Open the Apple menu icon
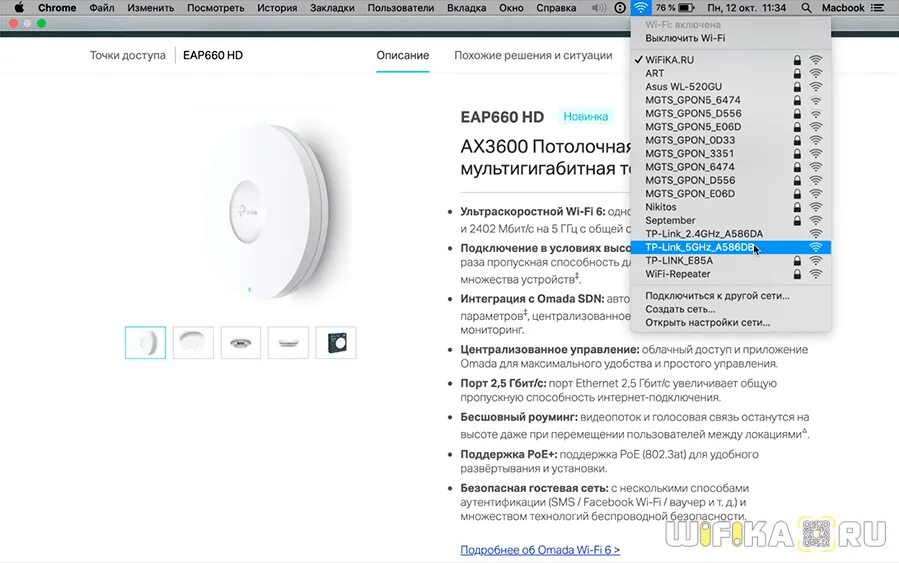899x563 pixels. [x=19, y=8]
